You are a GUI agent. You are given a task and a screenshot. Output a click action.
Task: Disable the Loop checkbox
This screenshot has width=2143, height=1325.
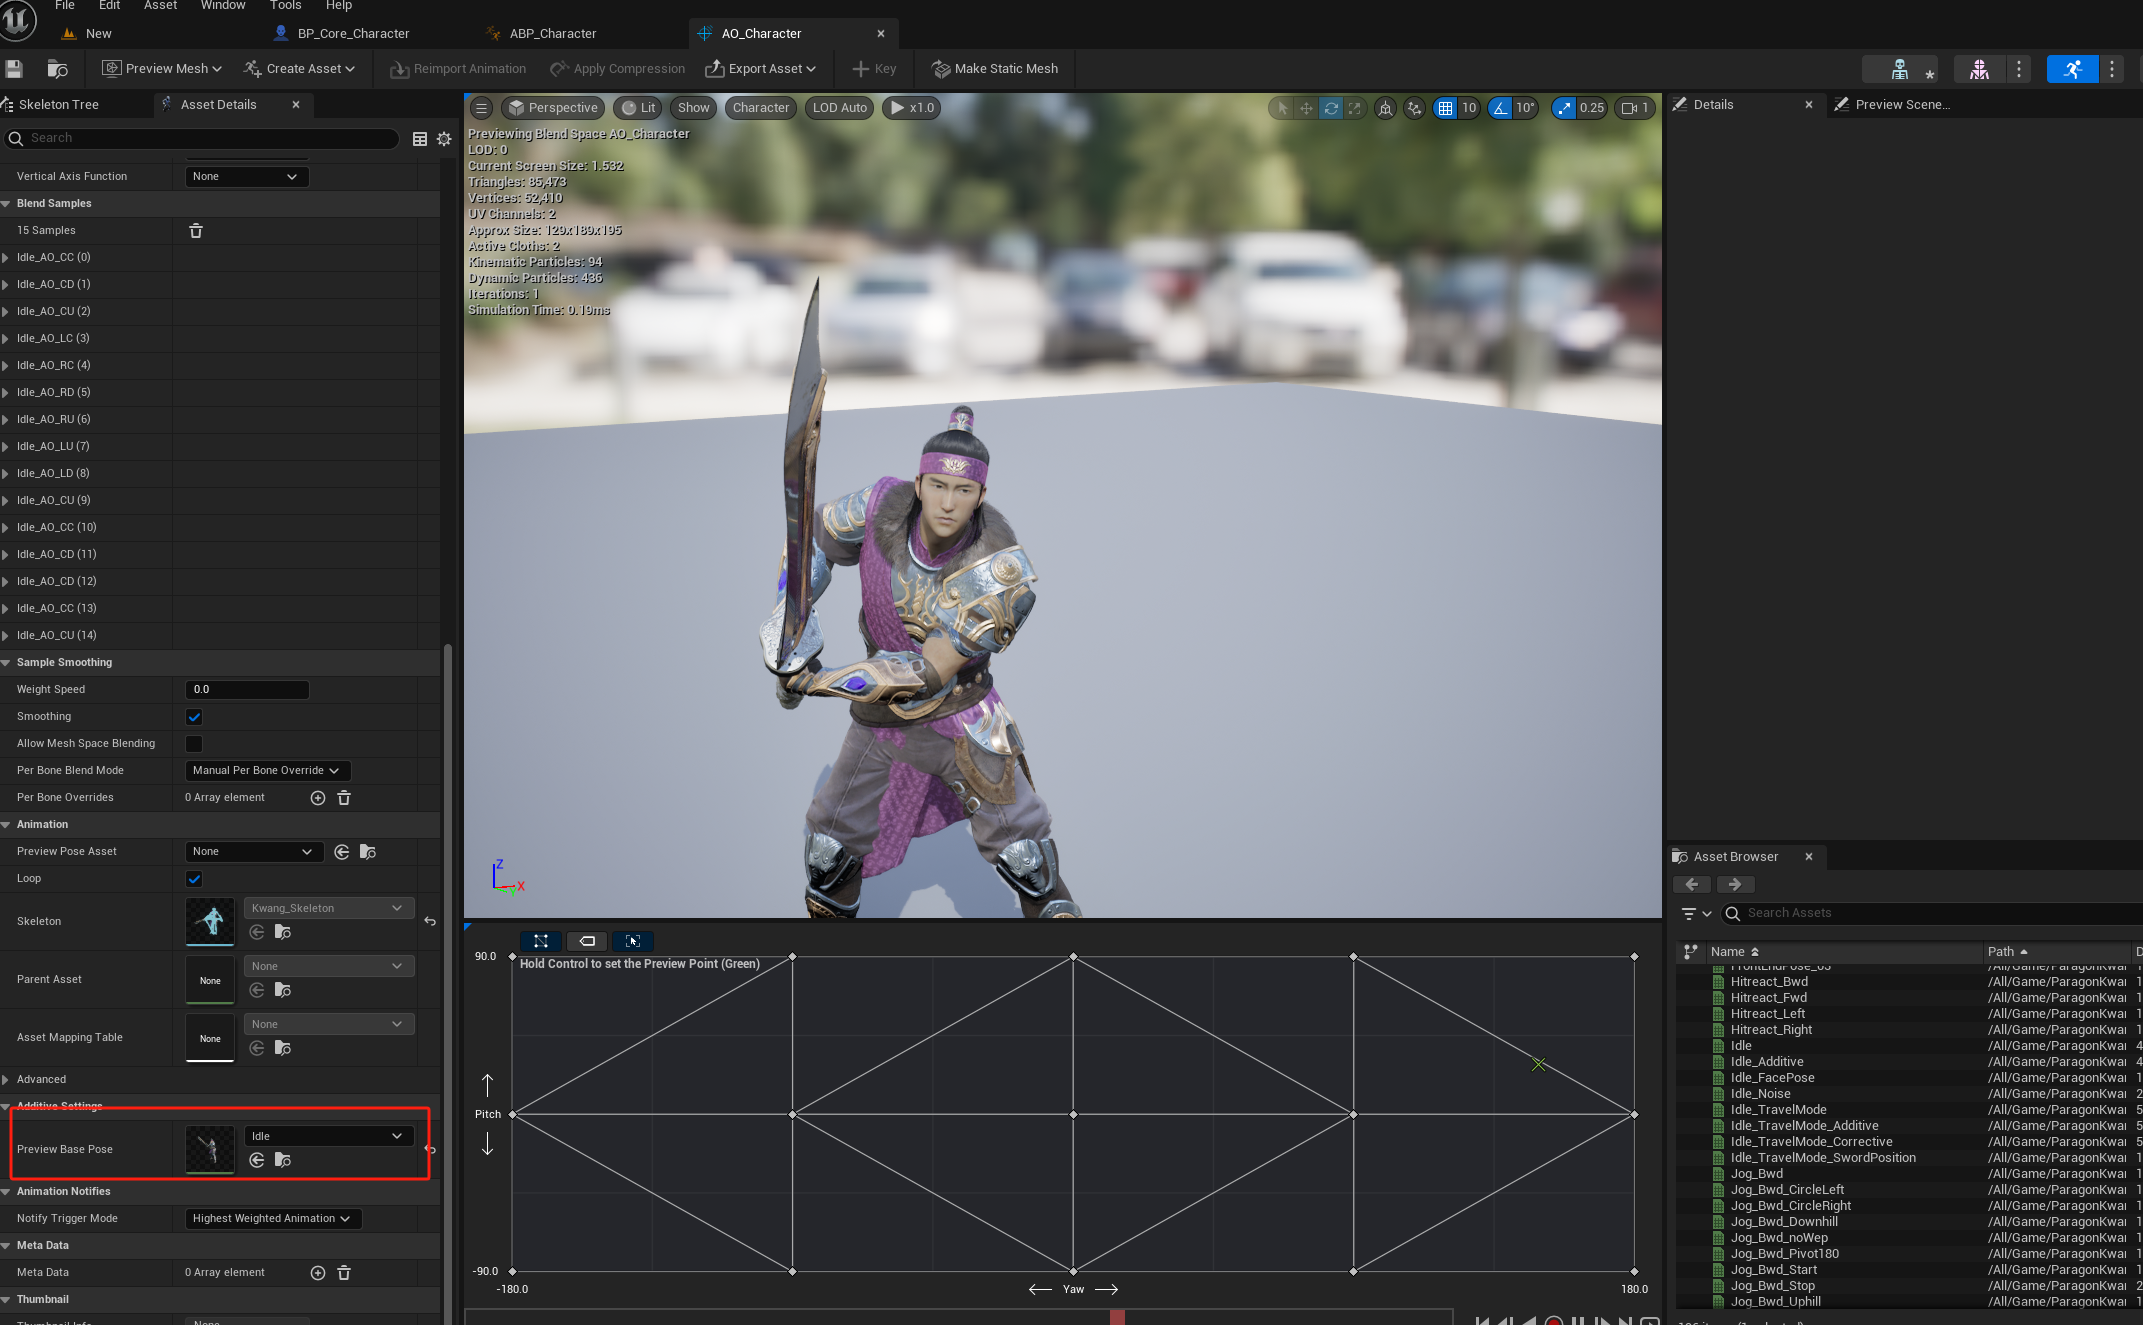194,879
